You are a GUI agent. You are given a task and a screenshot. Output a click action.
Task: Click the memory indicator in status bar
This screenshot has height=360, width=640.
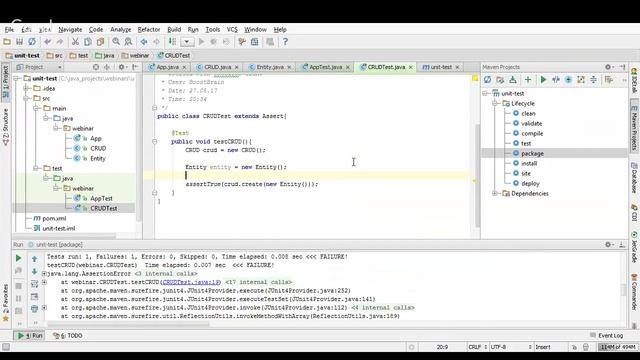pos(618,347)
